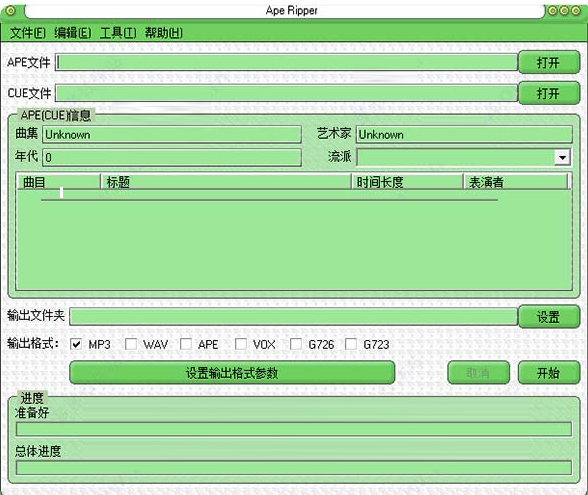Click the middle title bar circle button
Viewport: 588px width, 495px height.
point(564,10)
